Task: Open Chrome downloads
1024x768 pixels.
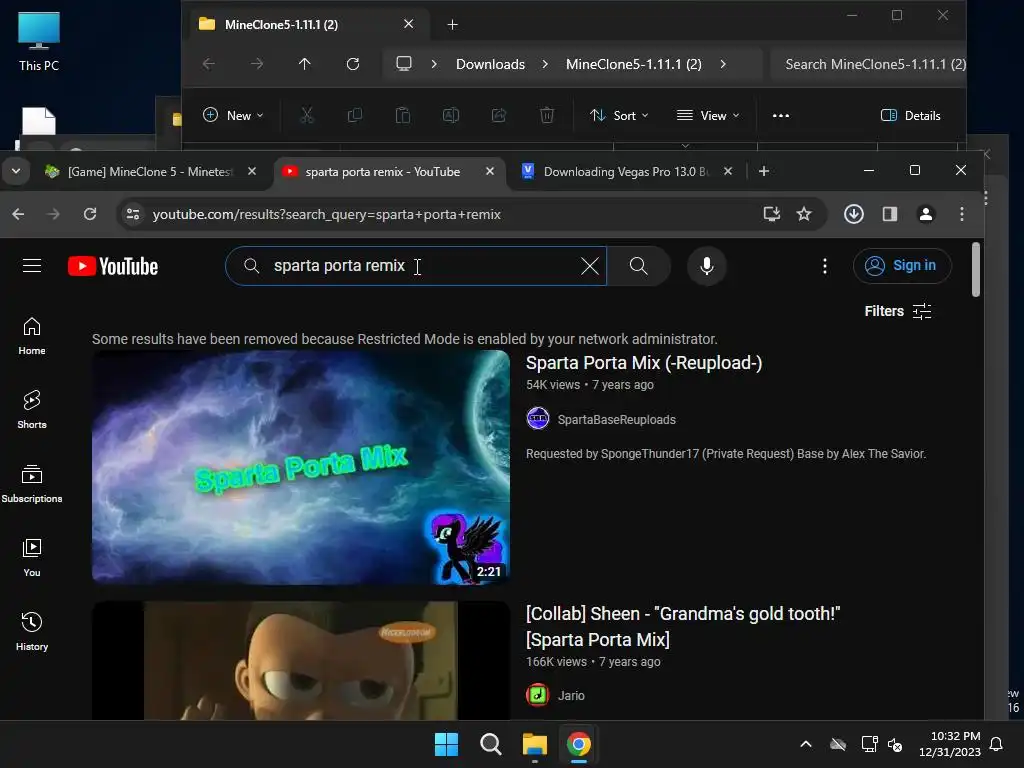Action: point(854,214)
